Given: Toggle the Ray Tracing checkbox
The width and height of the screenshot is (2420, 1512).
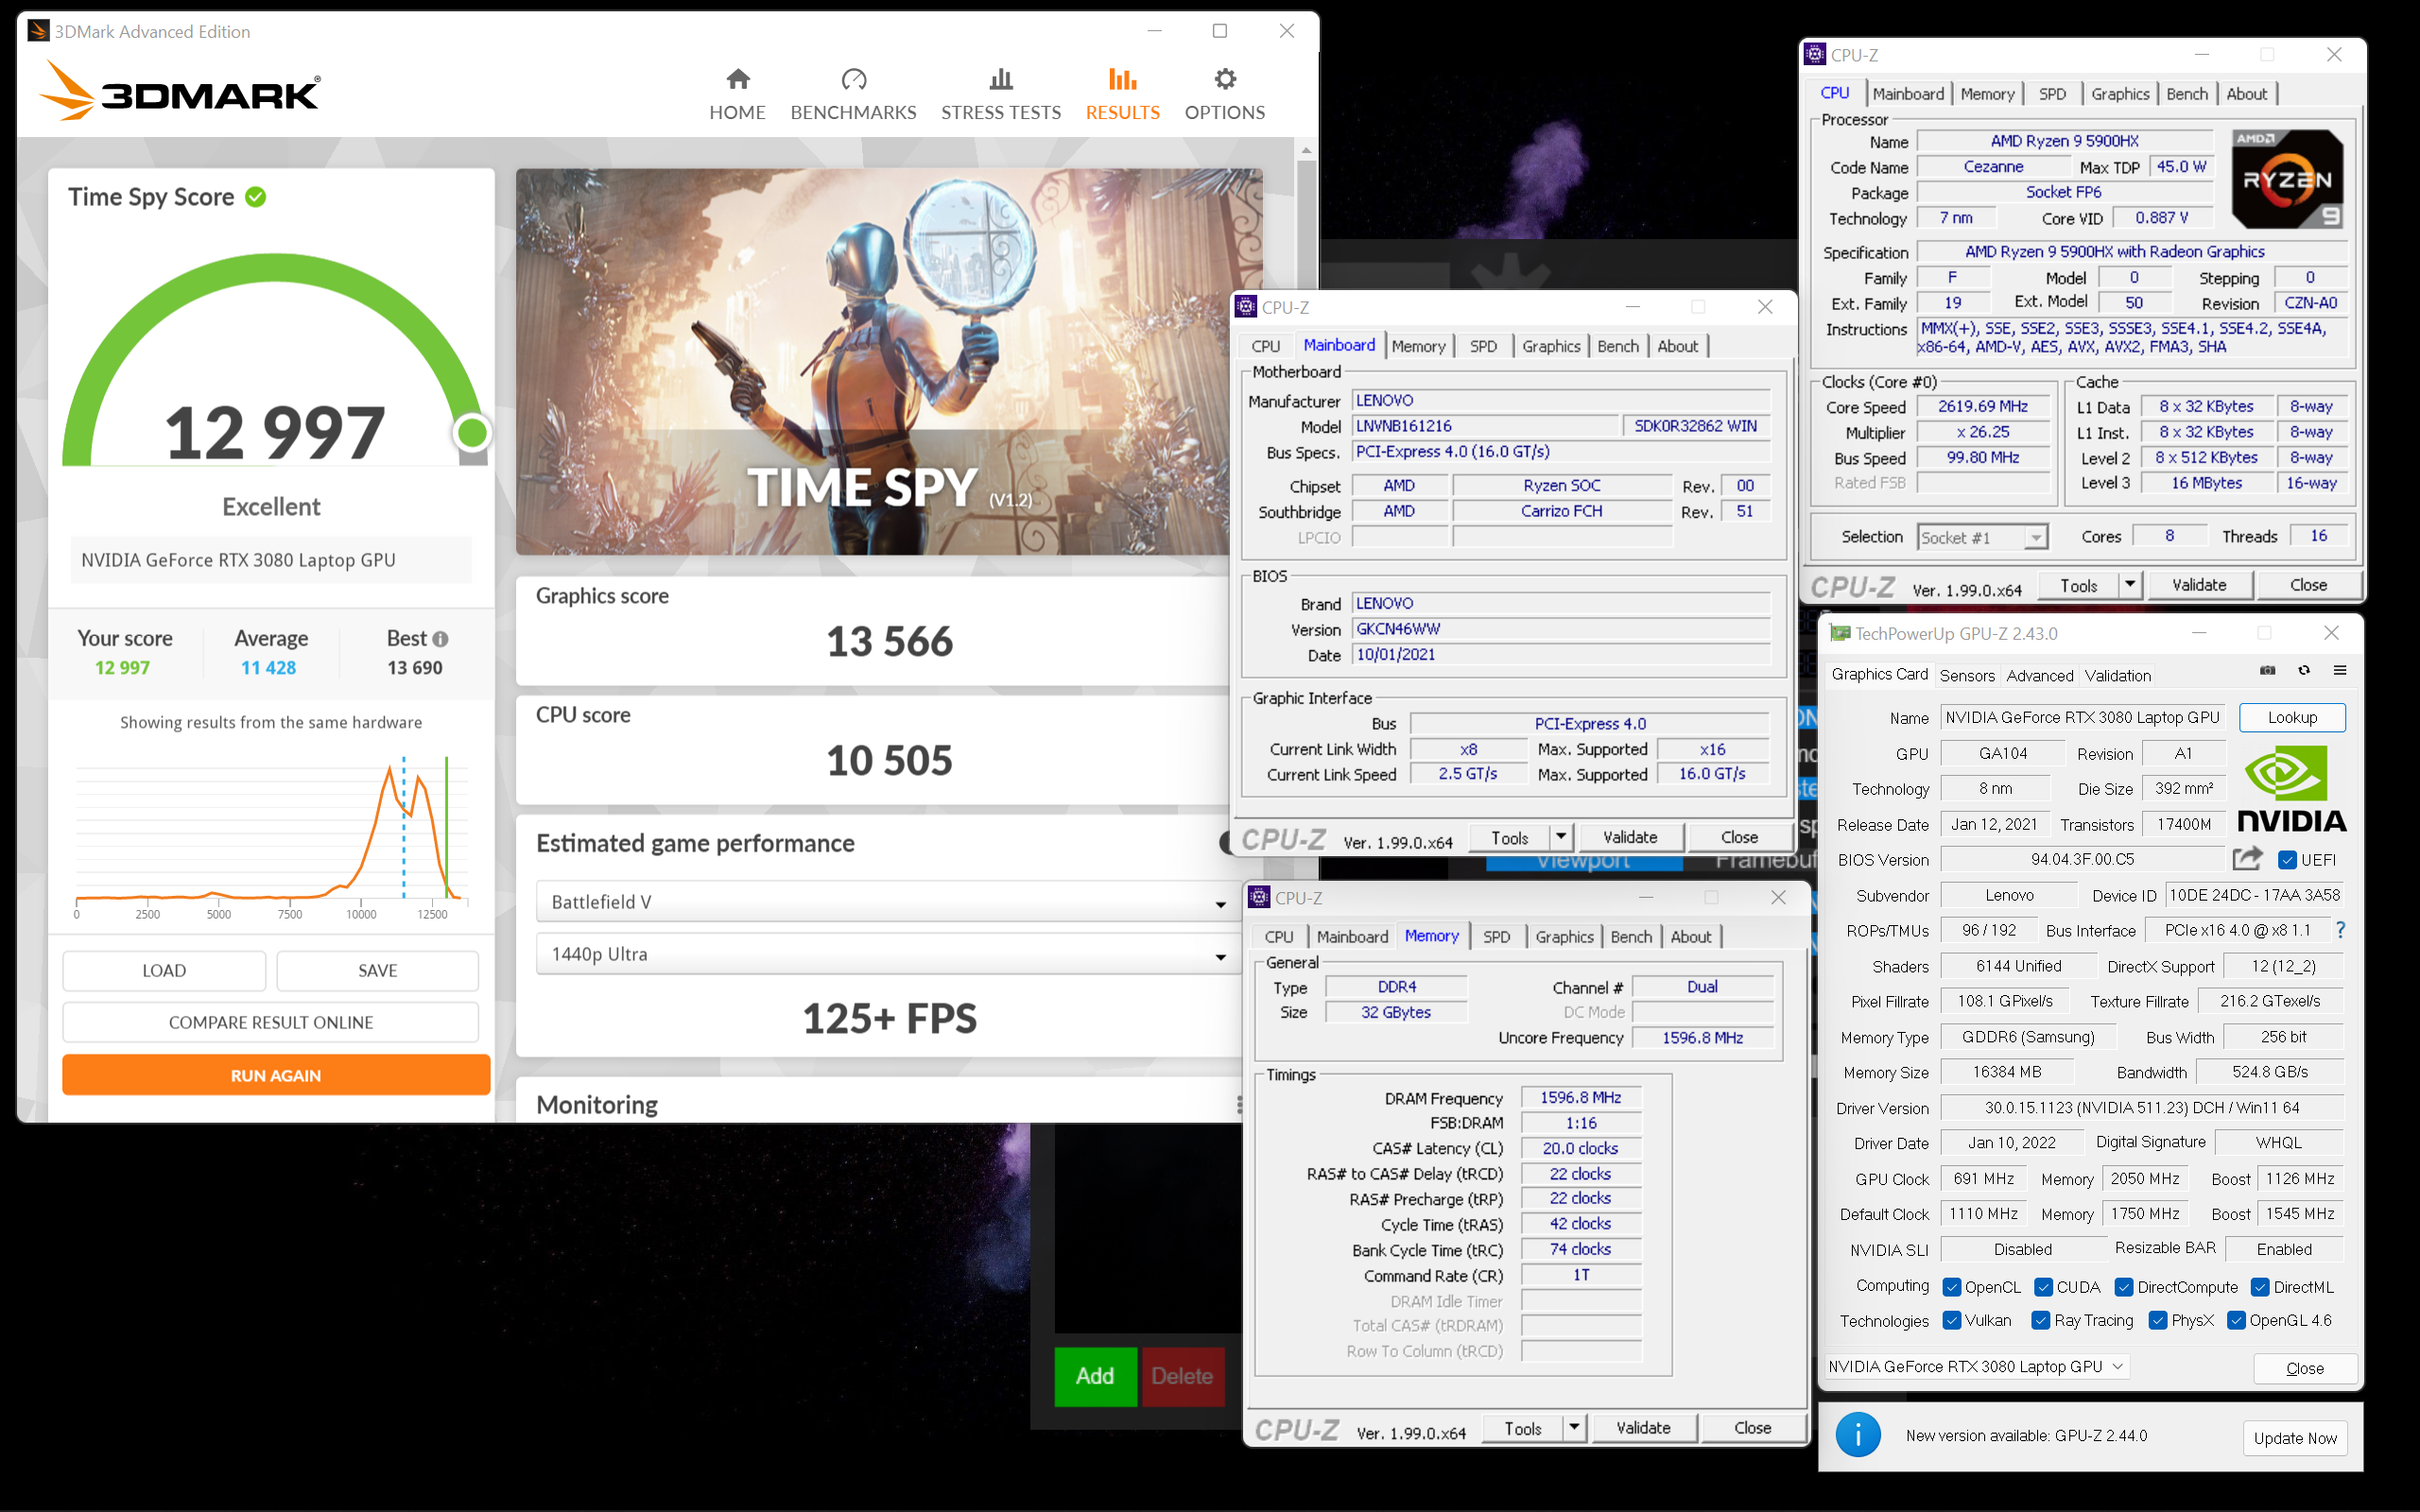Looking at the screenshot, I should (2040, 1320).
